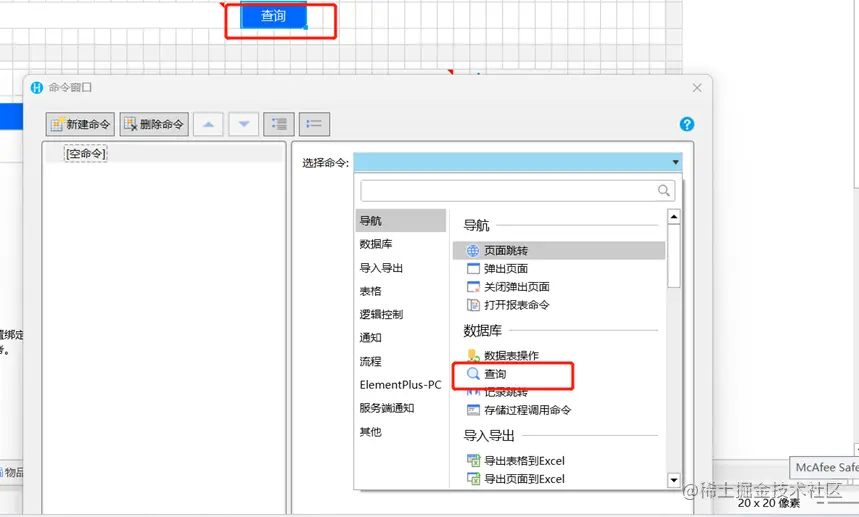
Task: Move command up with the up arrow button
Action: [208, 124]
